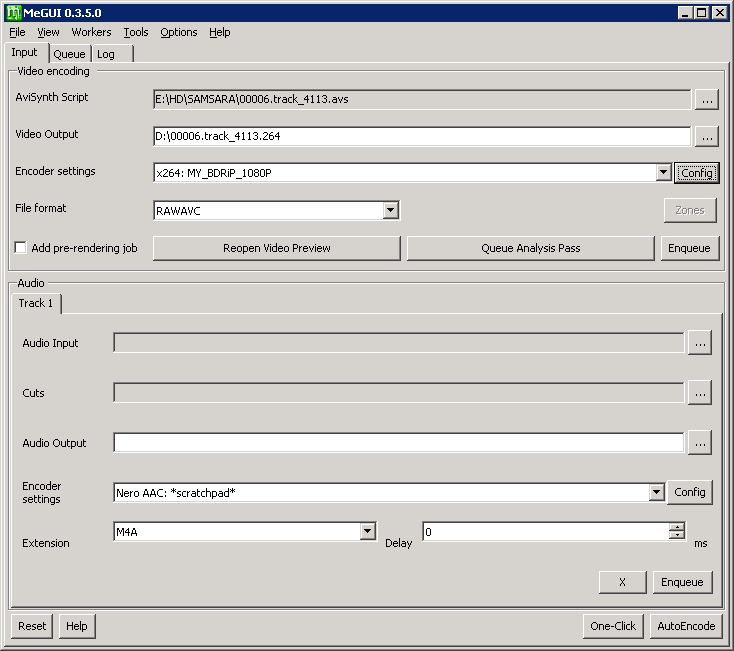Open the Tools menu
Image resolution: width=734 pixels, height=651 pixels.
coord(136,32)
